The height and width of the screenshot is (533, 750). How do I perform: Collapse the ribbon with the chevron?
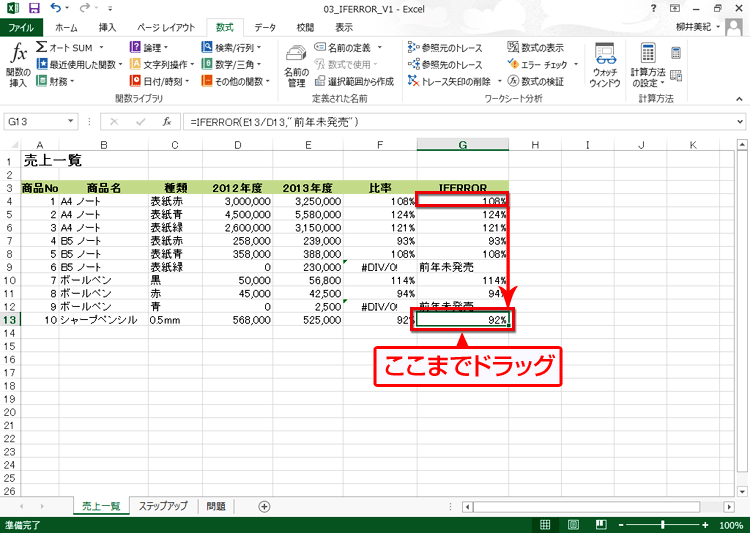click(739, 99)
